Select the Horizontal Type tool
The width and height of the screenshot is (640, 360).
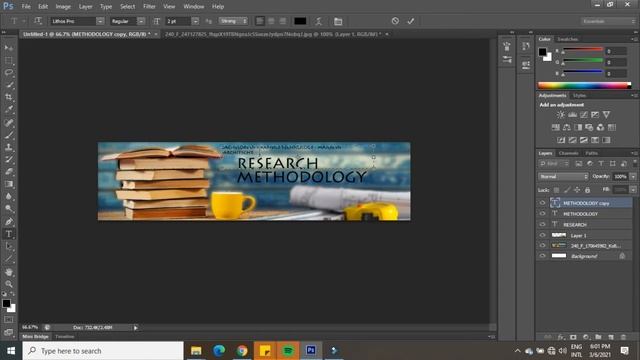9,234
